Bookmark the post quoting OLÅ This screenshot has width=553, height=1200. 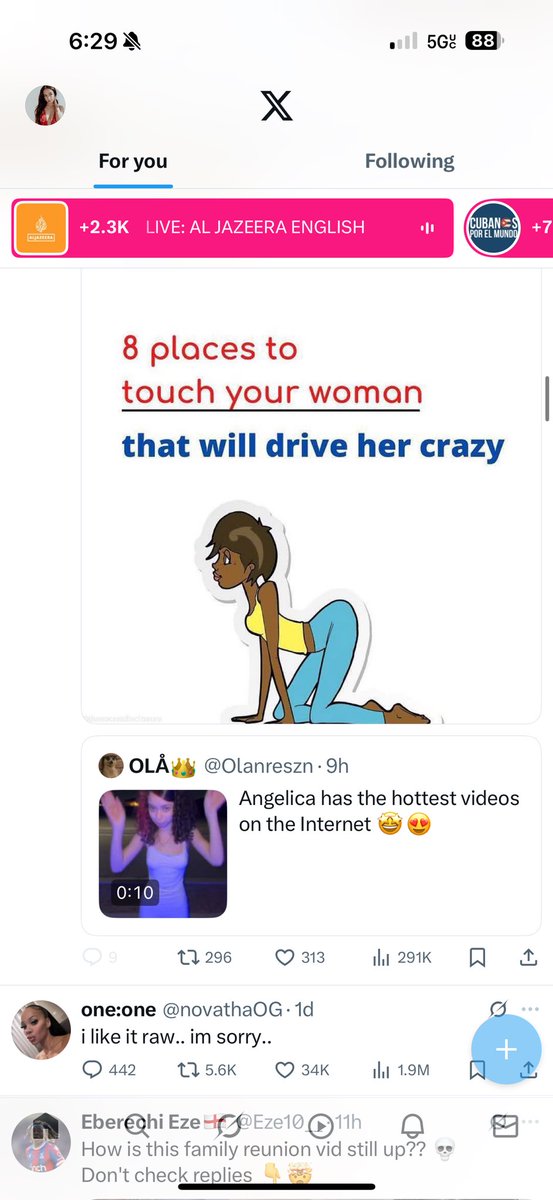point(477,957)
